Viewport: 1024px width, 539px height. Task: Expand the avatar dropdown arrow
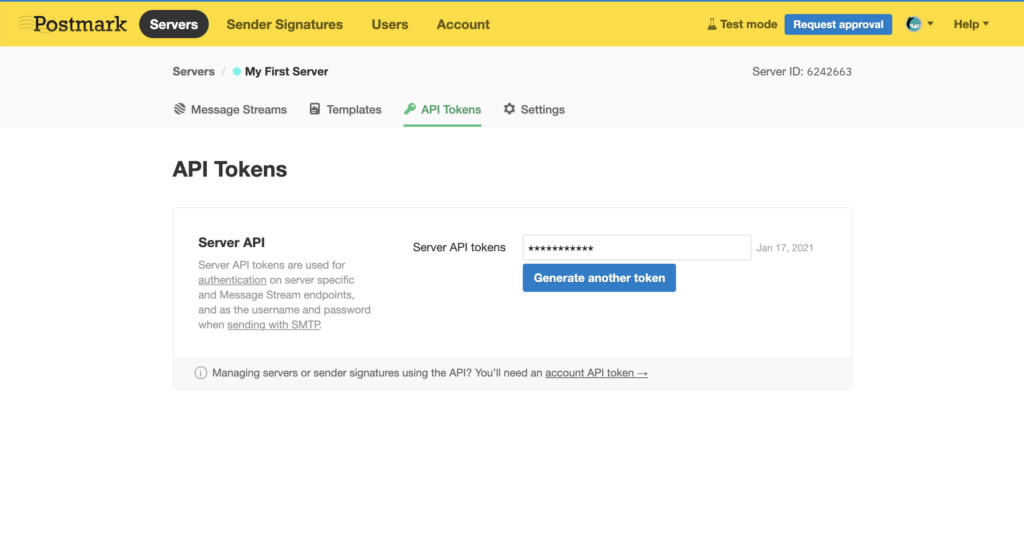click(931, 24)
